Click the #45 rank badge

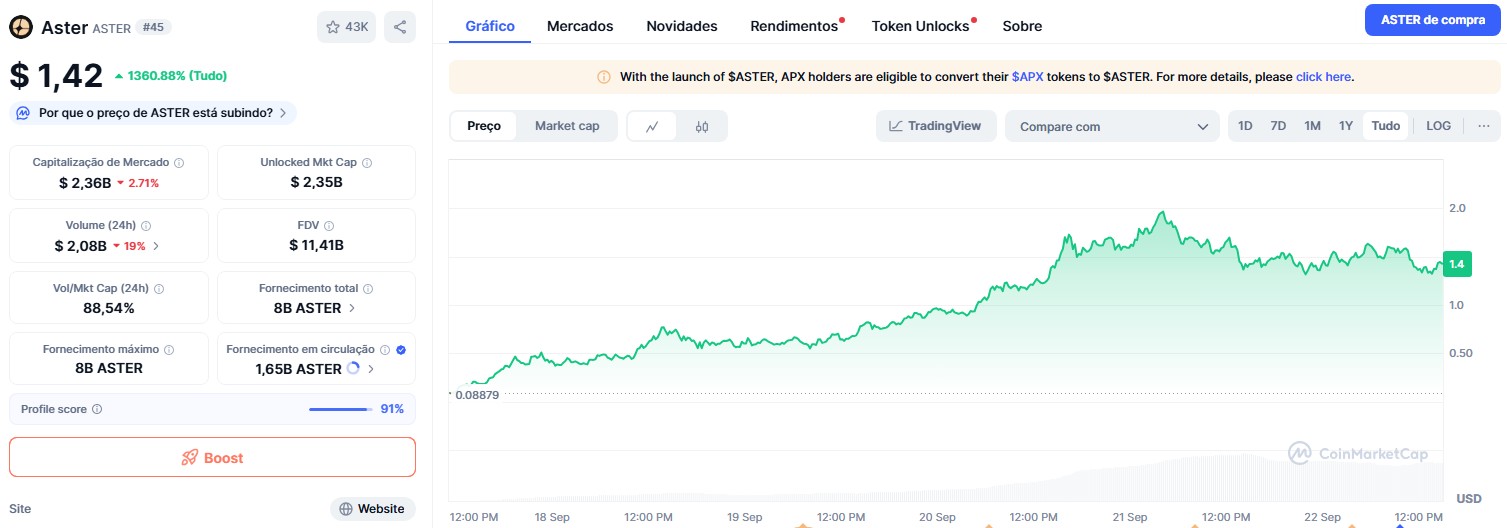(153, 28)
